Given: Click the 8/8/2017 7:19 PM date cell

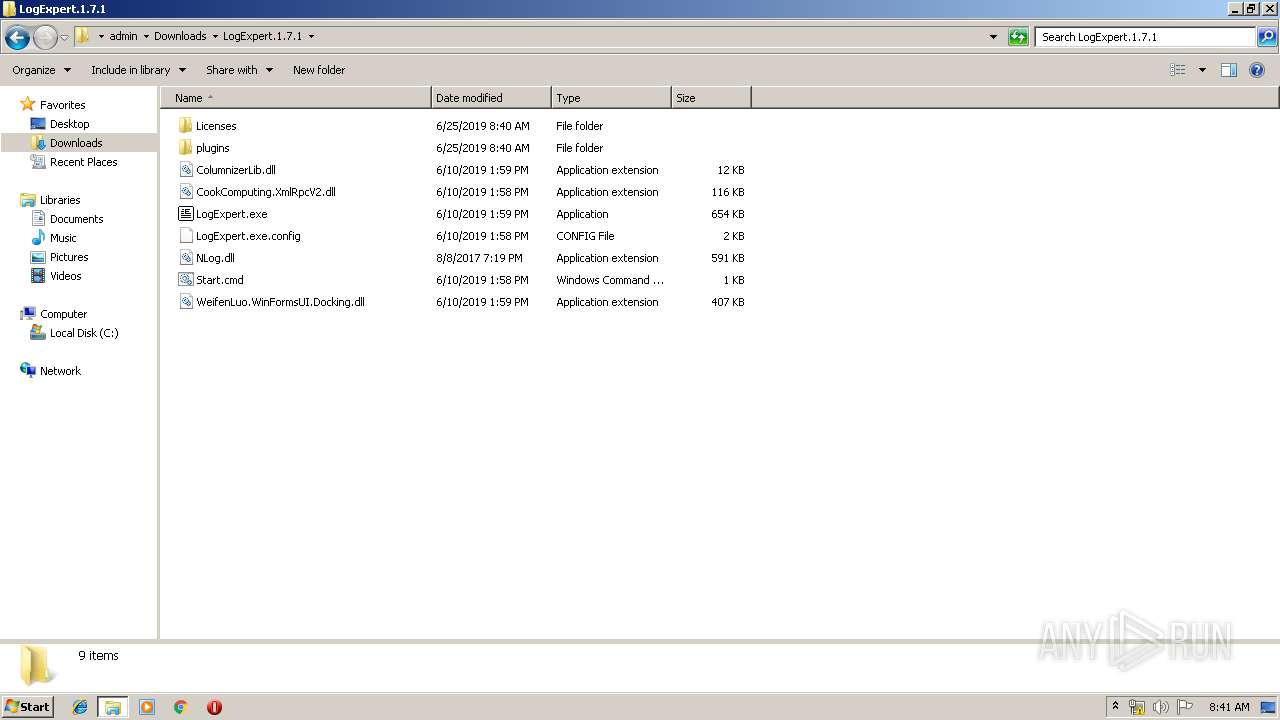Looking at the screenshot, I should pos(479,258).
